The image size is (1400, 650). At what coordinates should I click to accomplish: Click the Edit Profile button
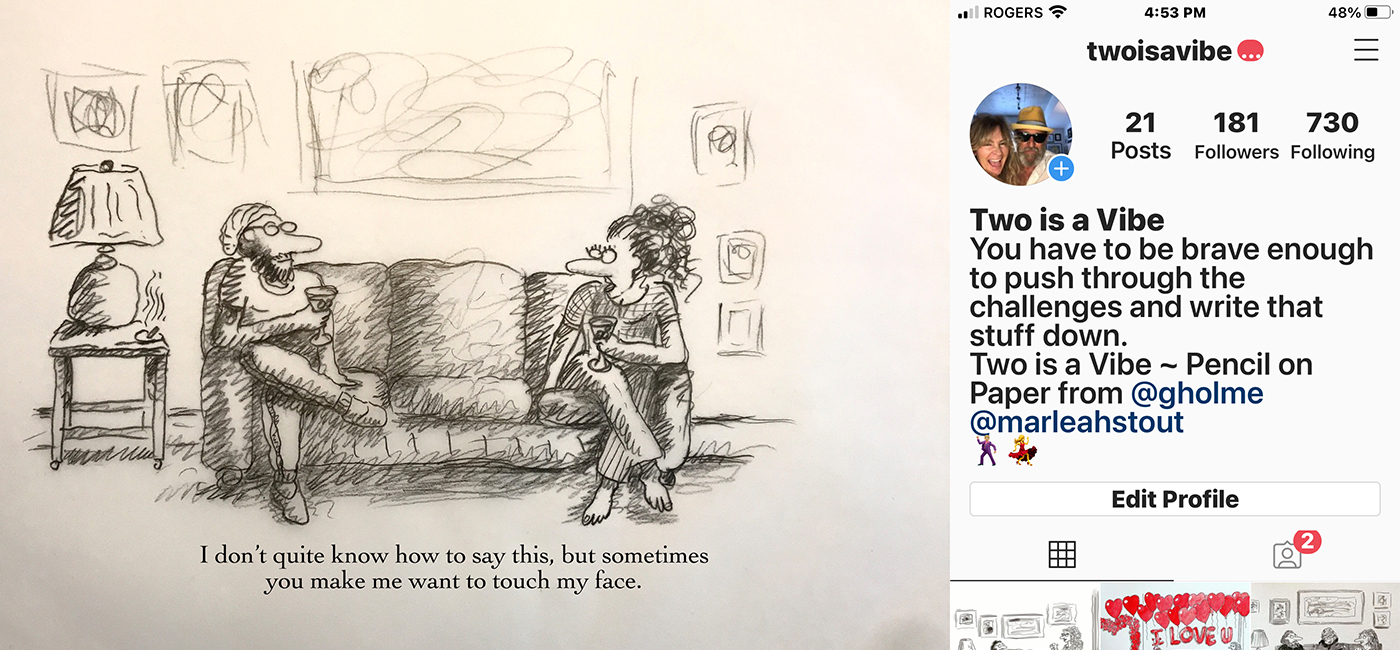(x=1175, y=499)
